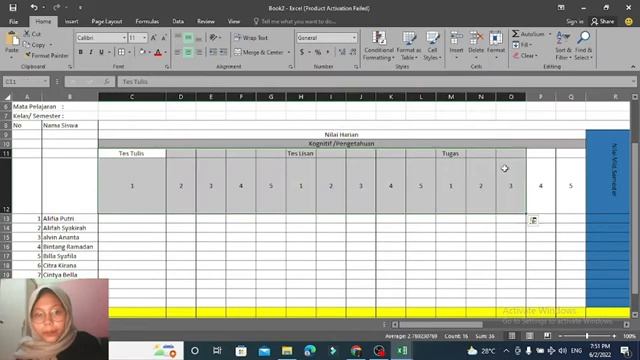Switch to the Review tab
The image size is (640, 360).
206,21
